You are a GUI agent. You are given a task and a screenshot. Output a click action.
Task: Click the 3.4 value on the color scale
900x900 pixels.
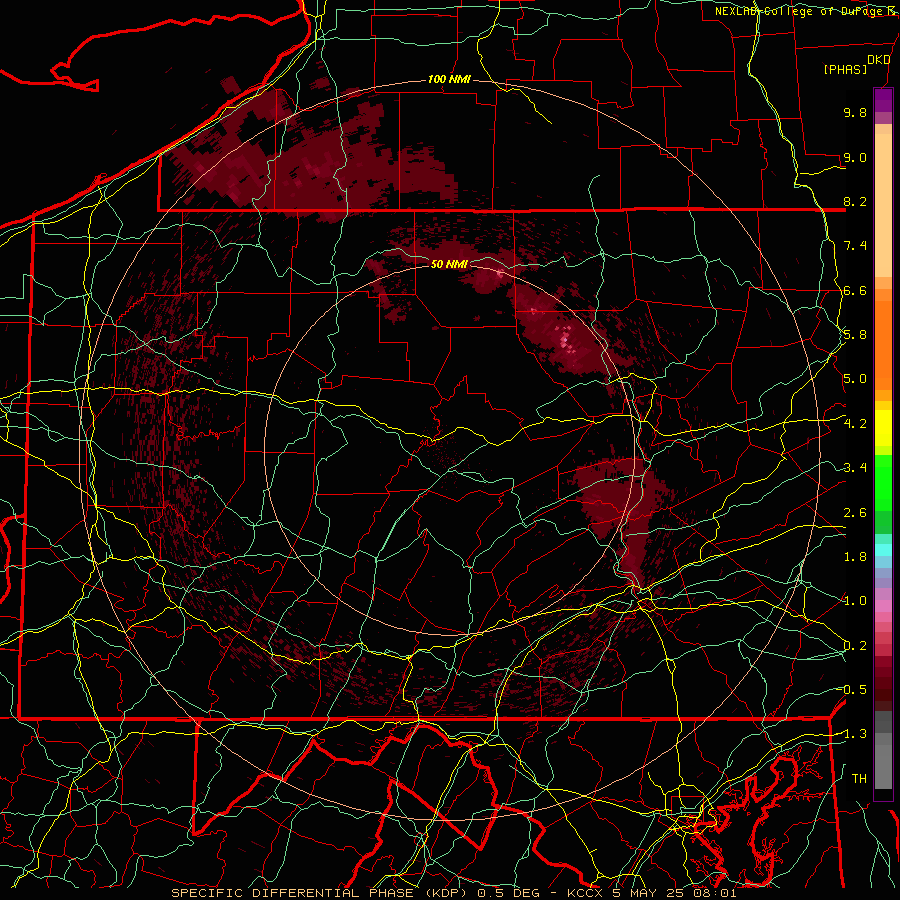tap(855, 468)
